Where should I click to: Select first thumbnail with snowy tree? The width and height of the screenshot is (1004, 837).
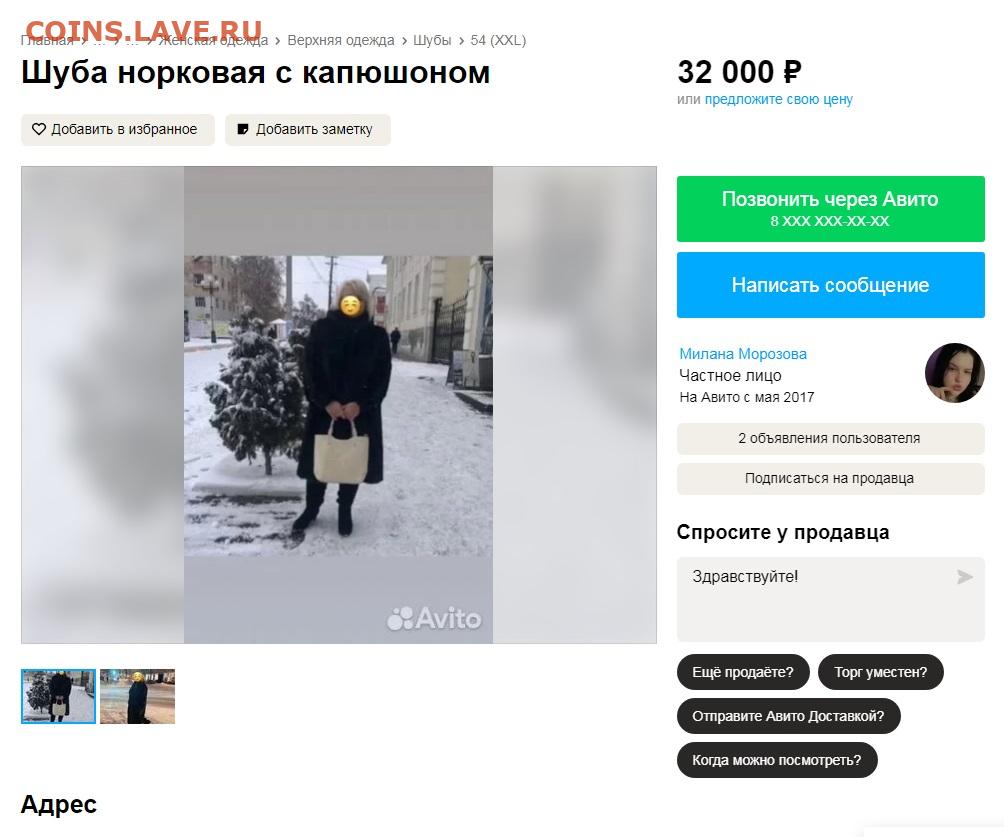click(x=58, y=696)
